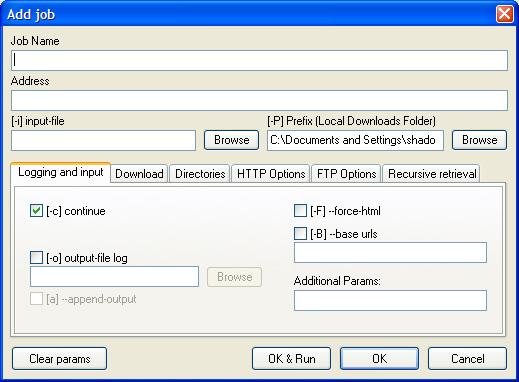The height and width of the screenshot is (382, 519).
Task: Tick the [-F] --force-html checkbox
Action: click(x=300, y=211)
